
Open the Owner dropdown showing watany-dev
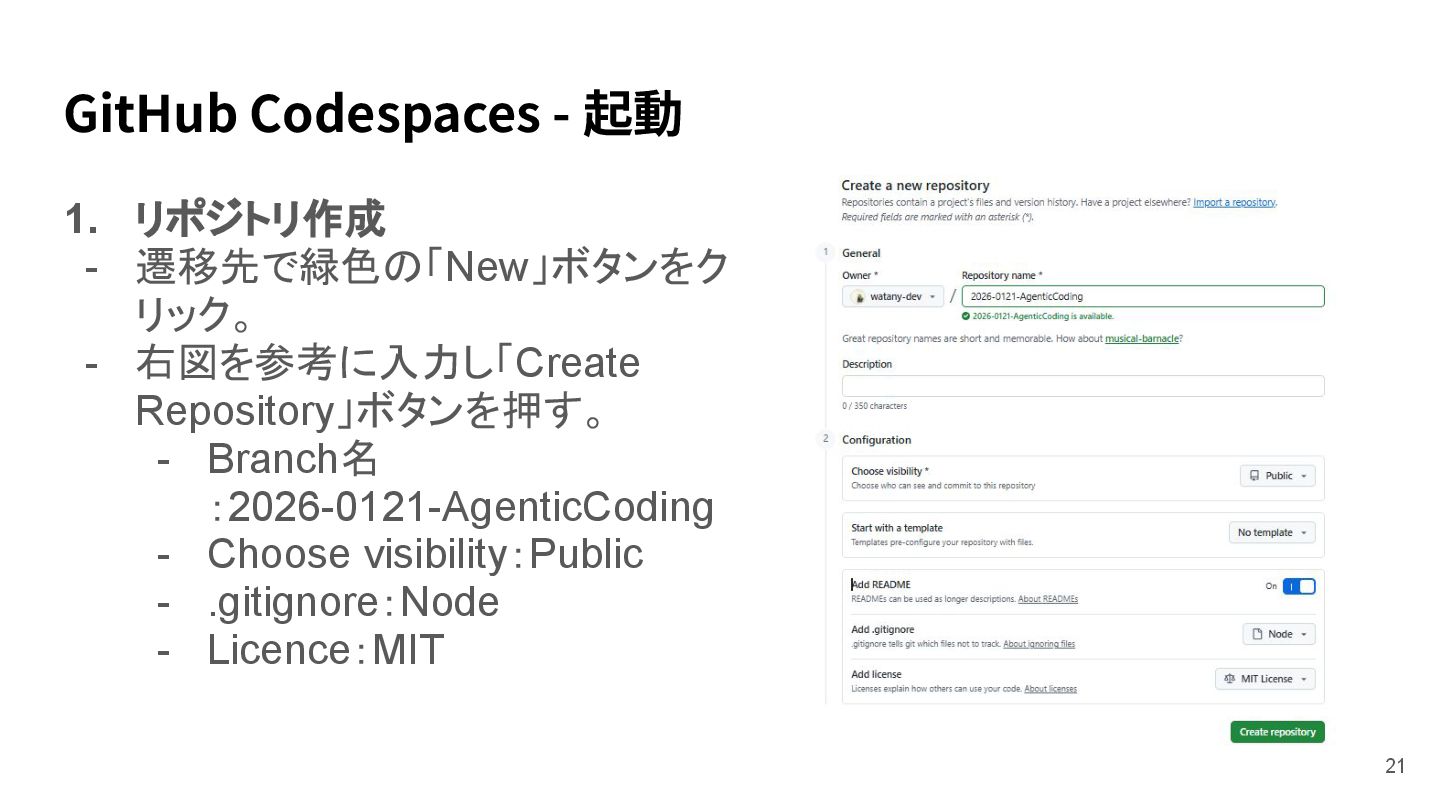tap(893, 296)
